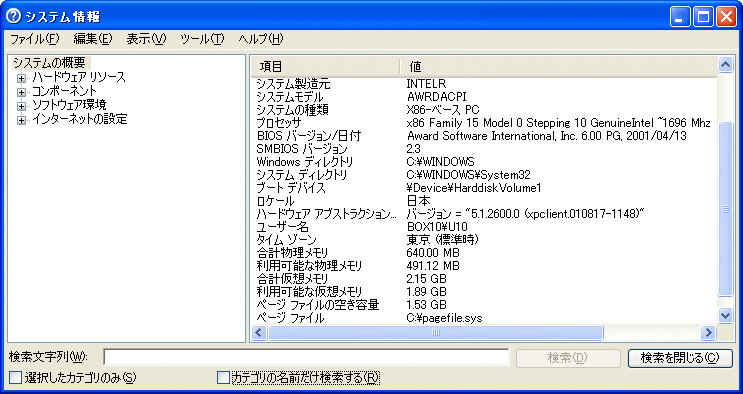Viewport: 743px width, 394px height.
Task: Expand the インターネットの設定 tree node
Action: coord(21,120)
